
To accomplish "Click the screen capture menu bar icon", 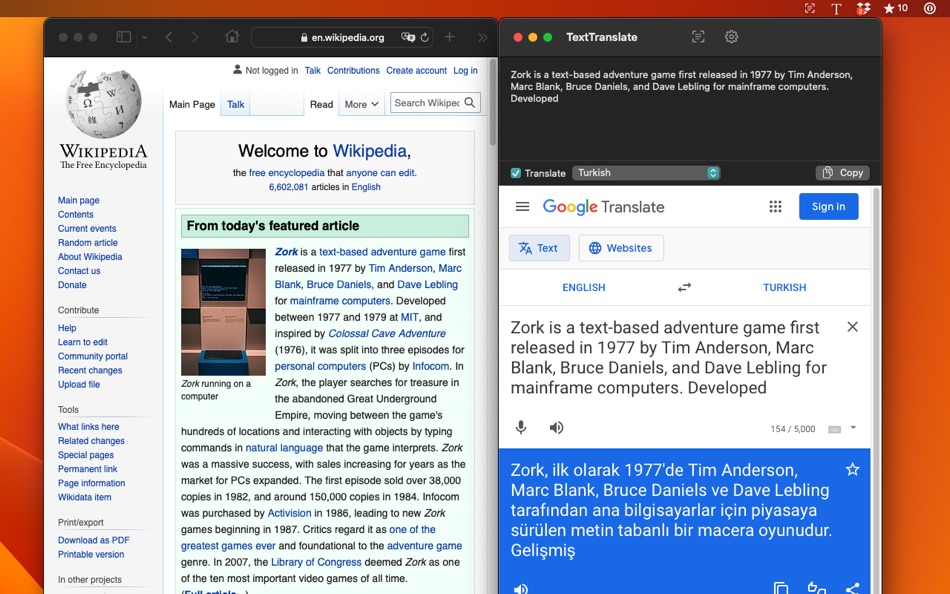I will pos(809,8).
